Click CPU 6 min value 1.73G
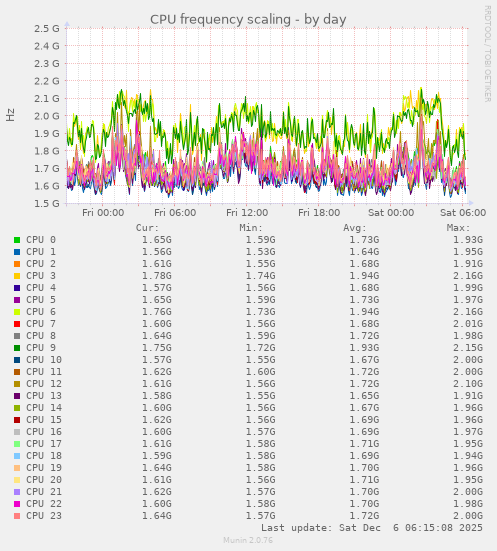Screen dimensions: 497x551 tap(260, 312)
